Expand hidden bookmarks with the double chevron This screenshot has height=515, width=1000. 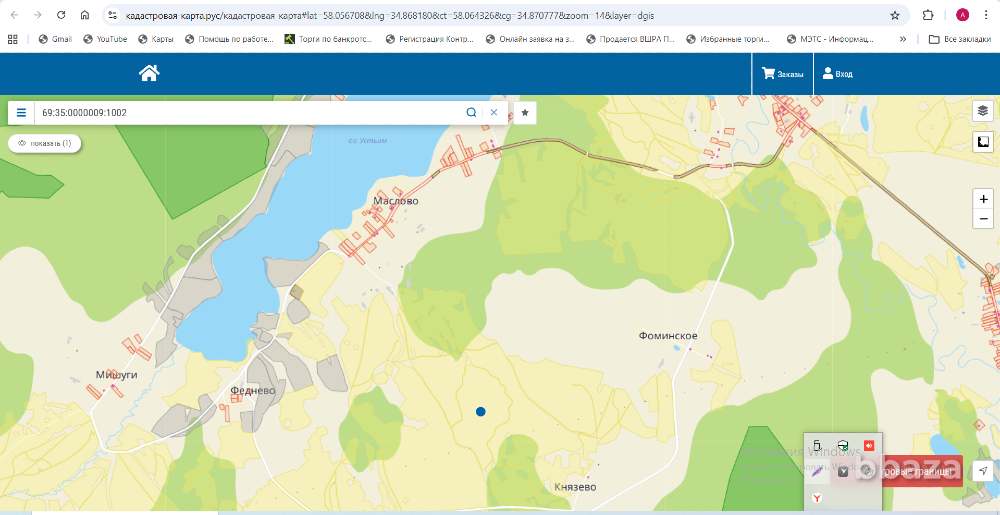[x=903, y=39]
